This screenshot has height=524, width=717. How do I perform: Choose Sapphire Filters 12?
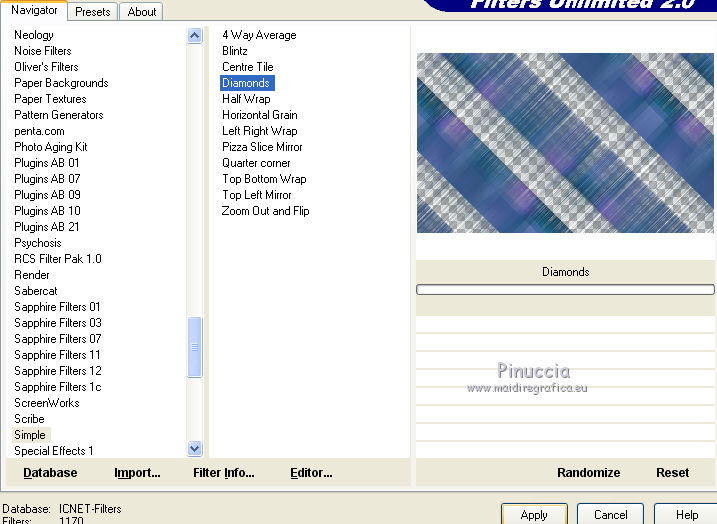pos(58,371)
